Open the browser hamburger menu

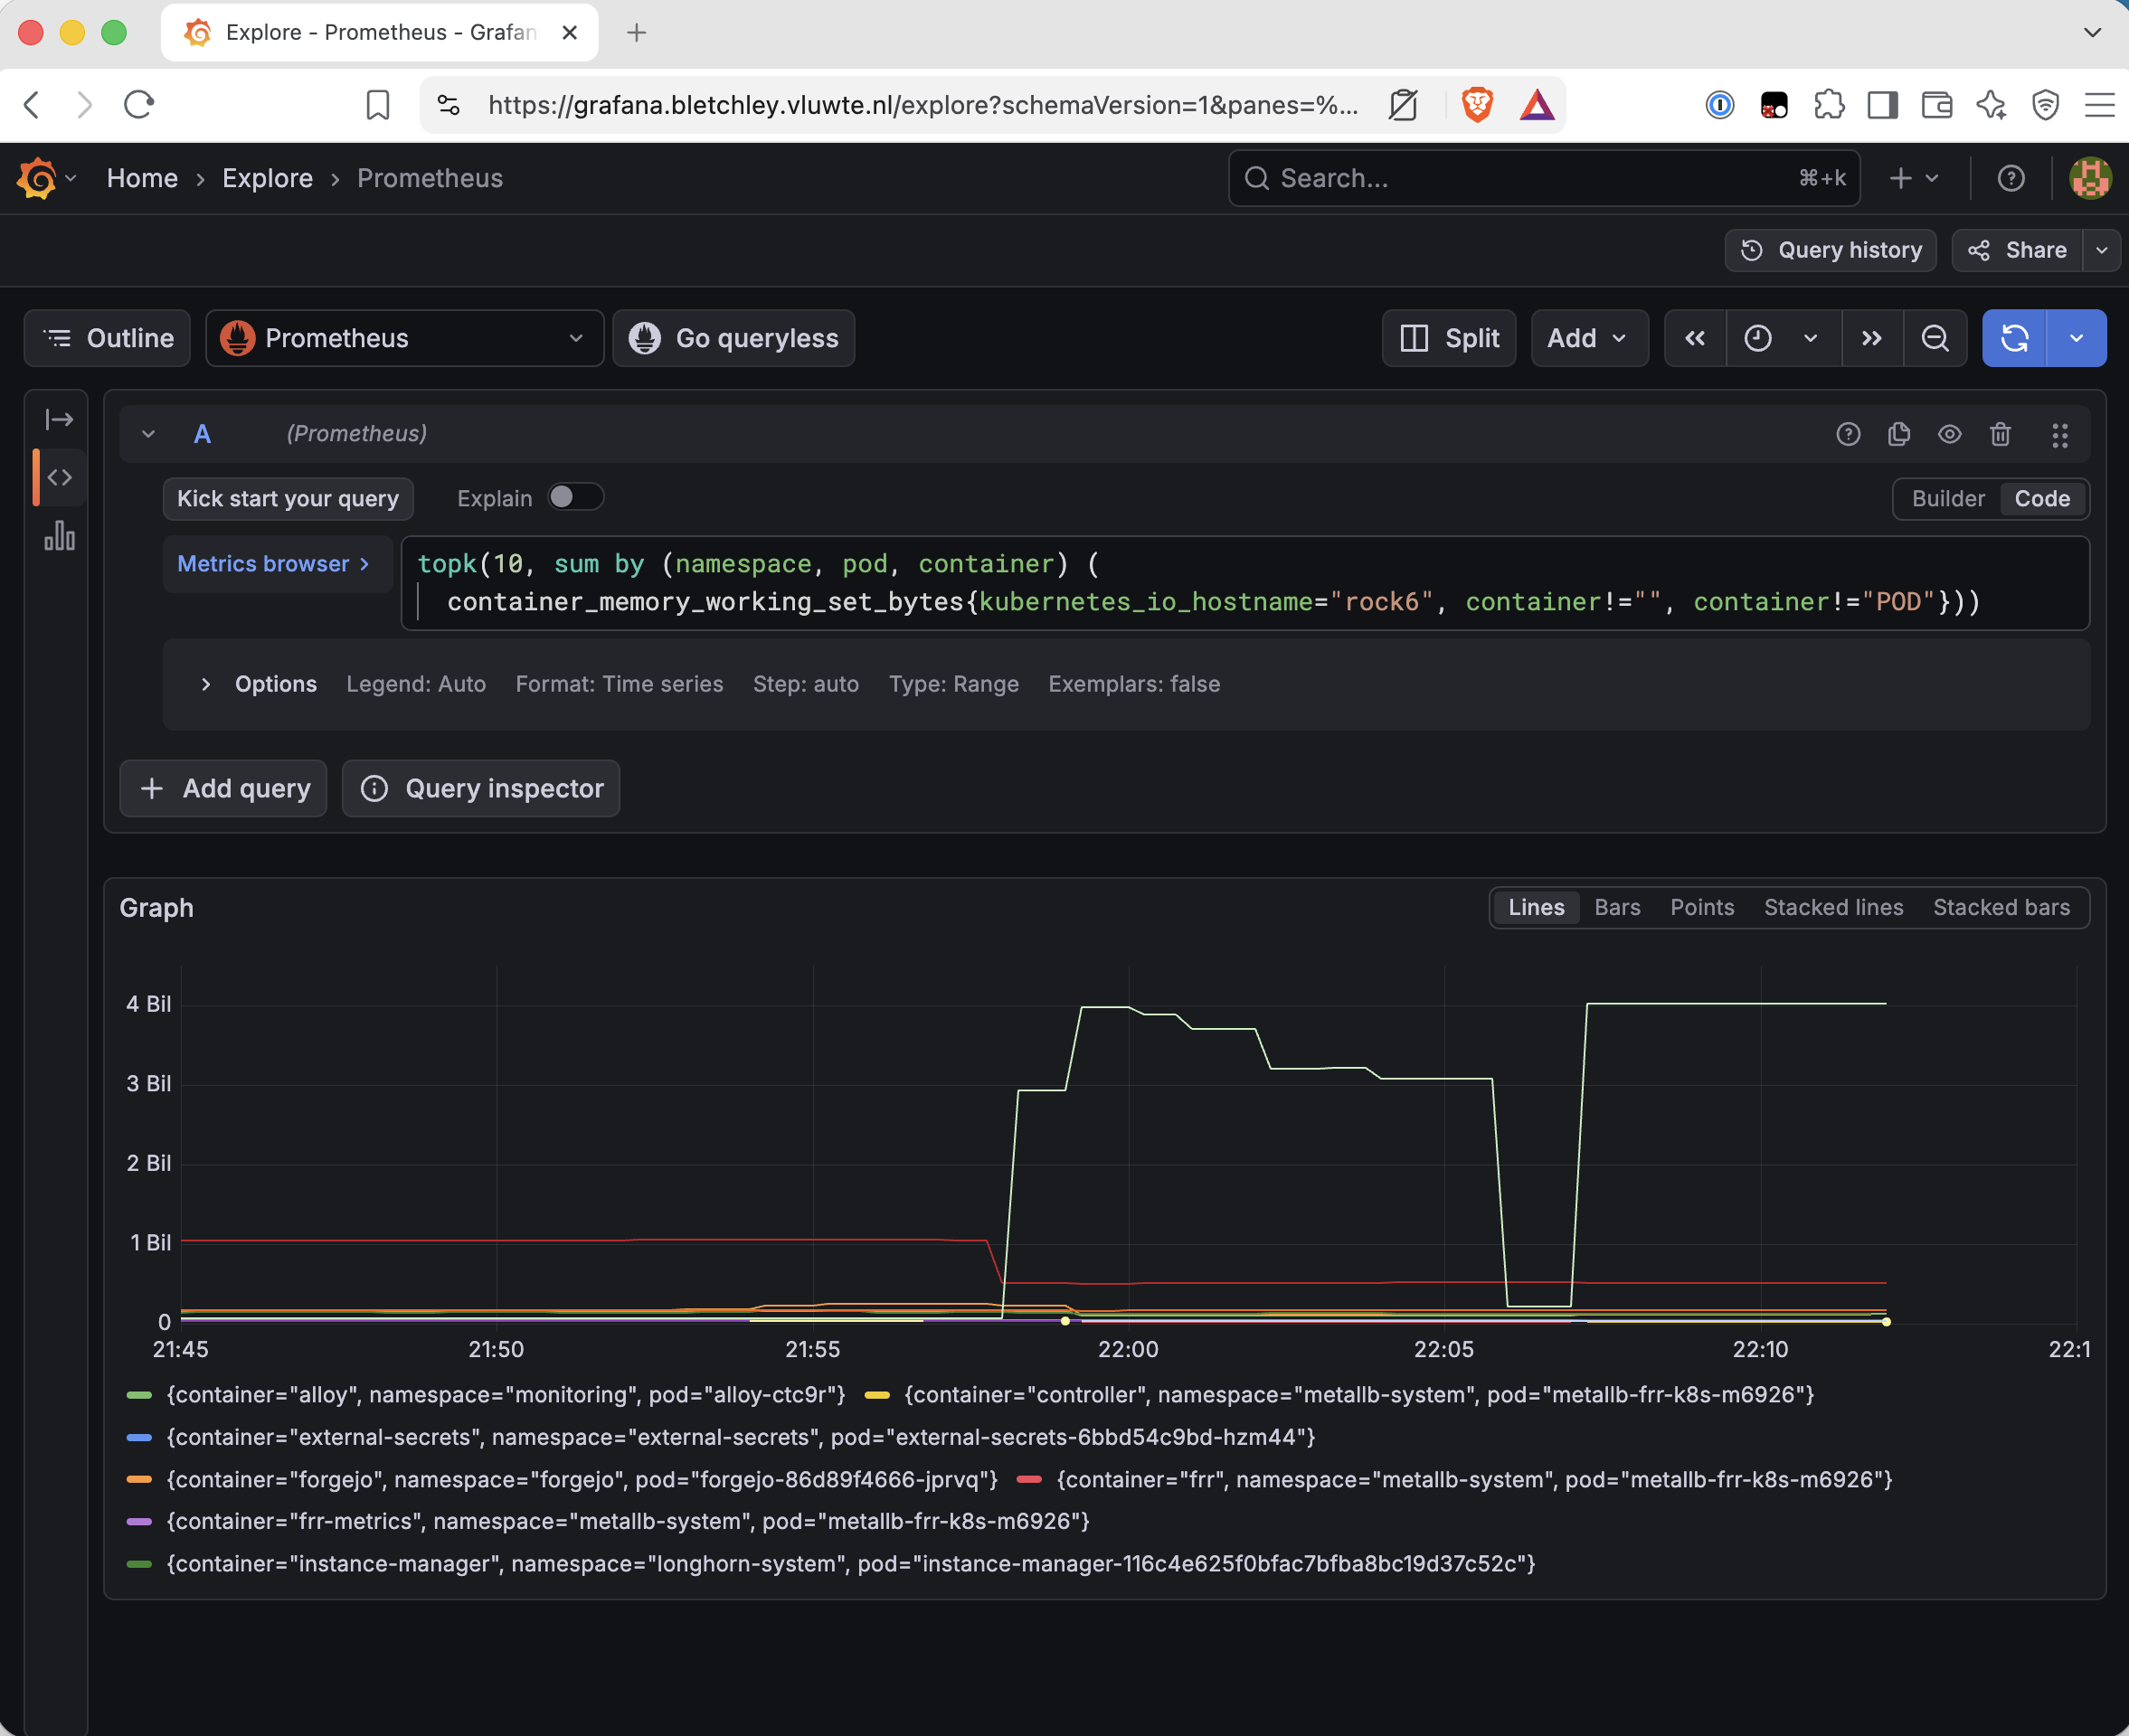(2099, 104)
